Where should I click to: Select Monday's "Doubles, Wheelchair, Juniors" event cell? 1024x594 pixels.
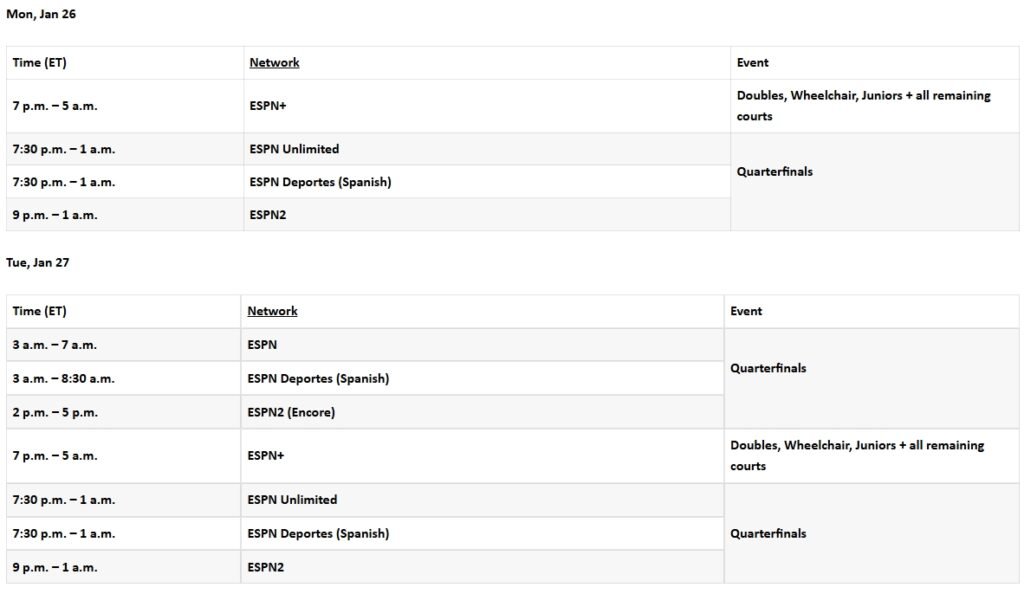point(863,106)
